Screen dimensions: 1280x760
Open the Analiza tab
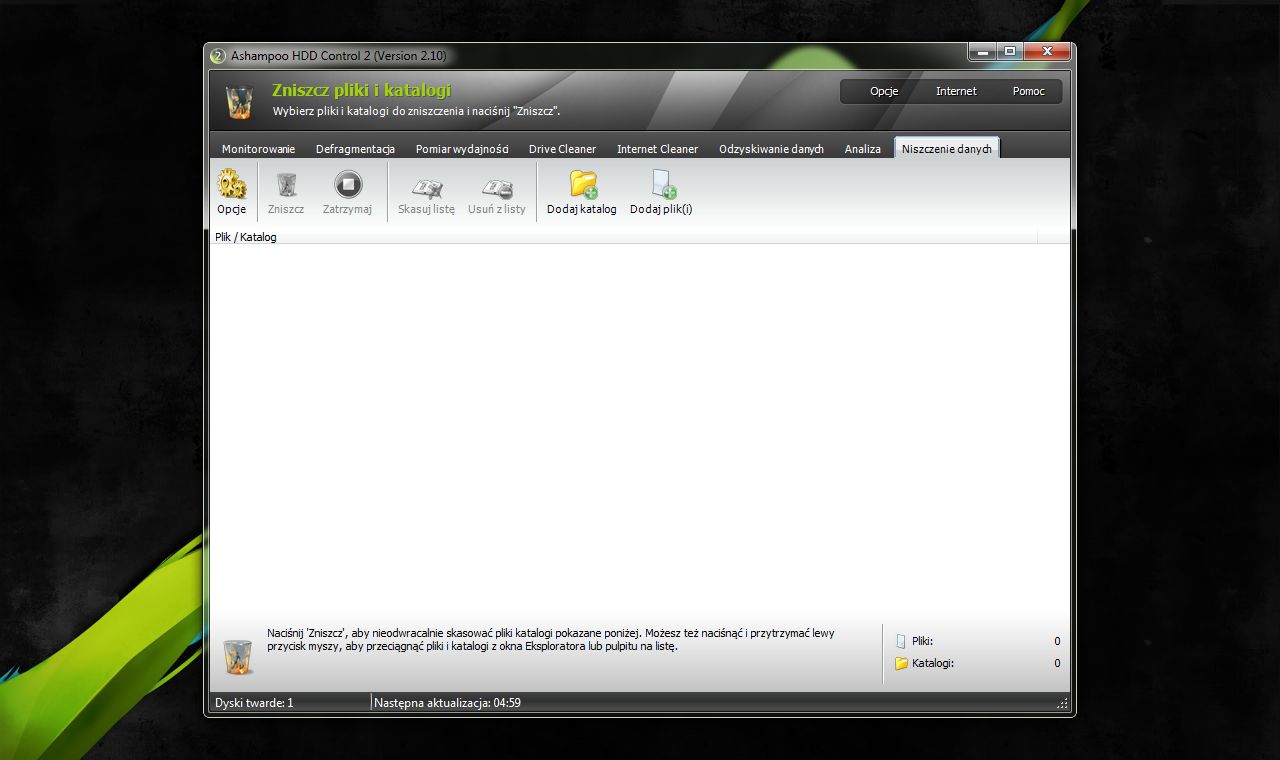point(862,149)
